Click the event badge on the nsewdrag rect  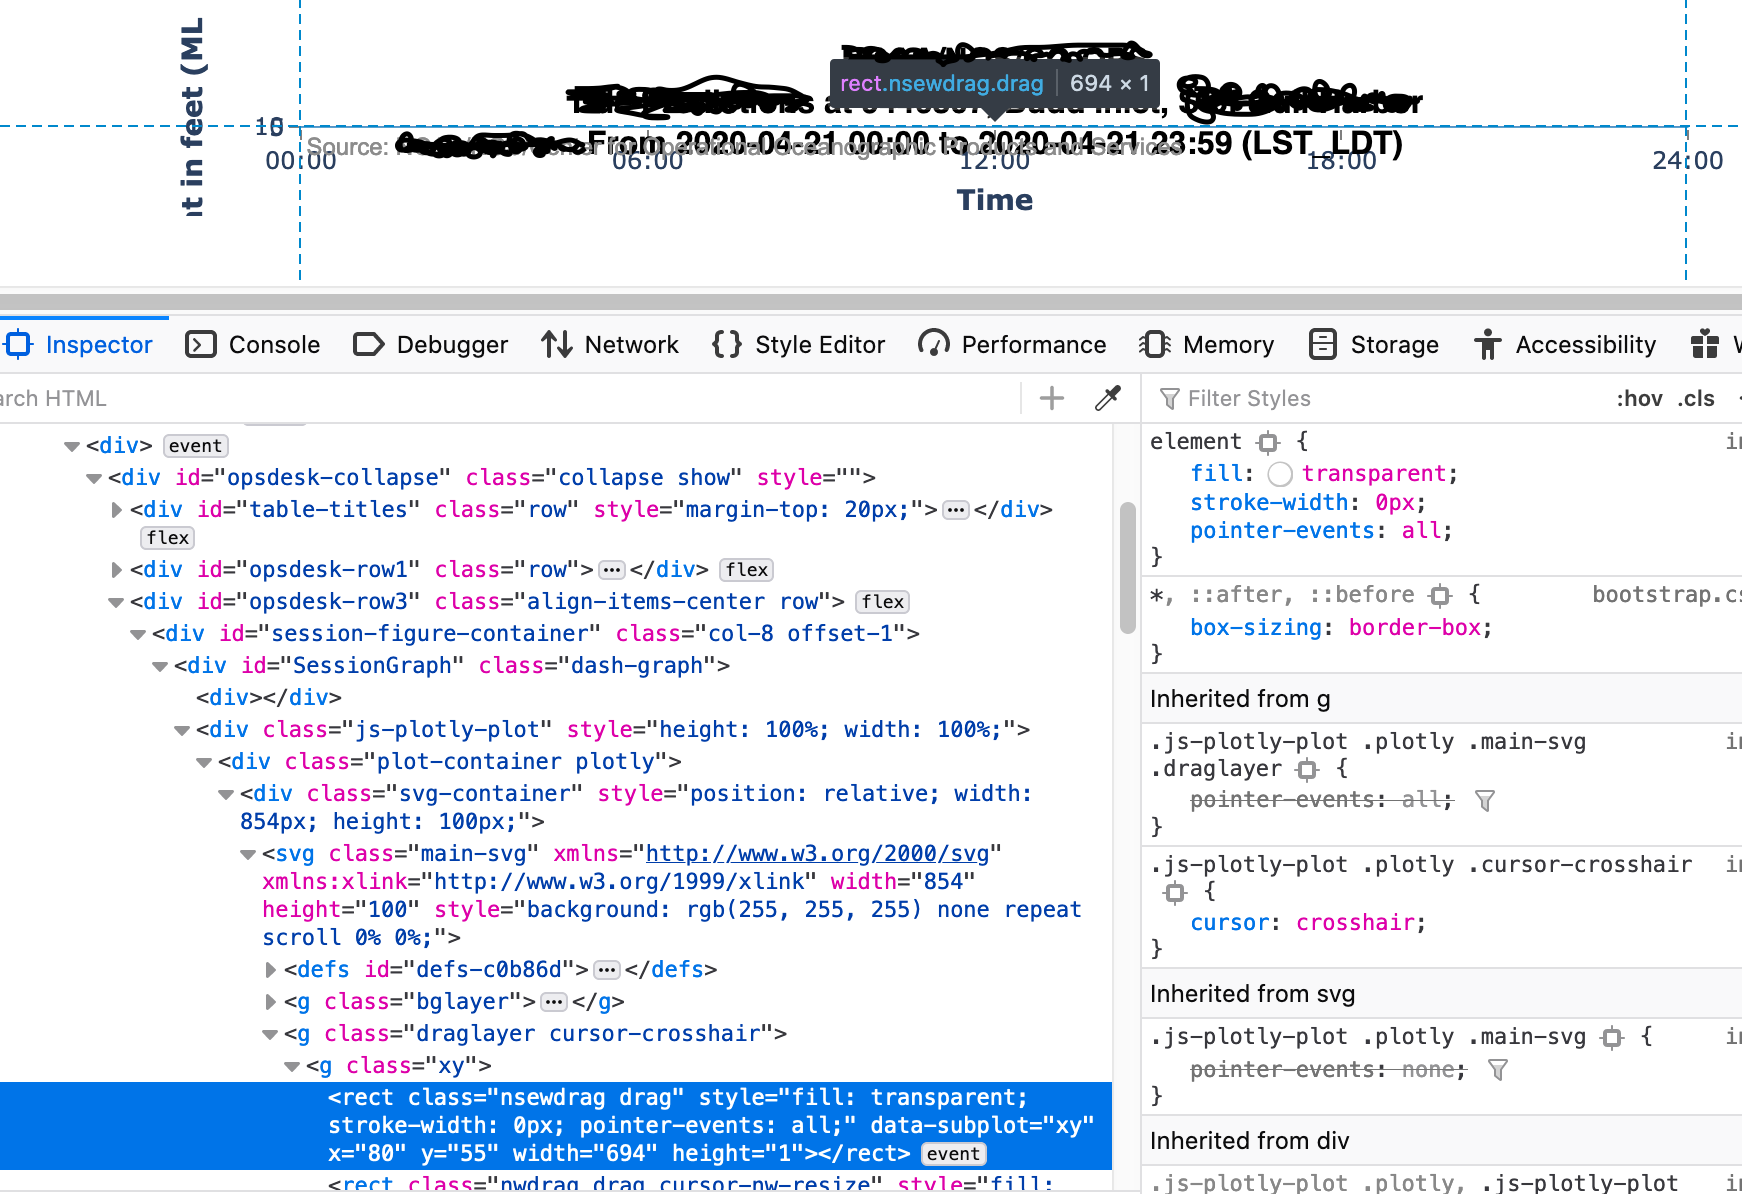(x=953, y=1153)
